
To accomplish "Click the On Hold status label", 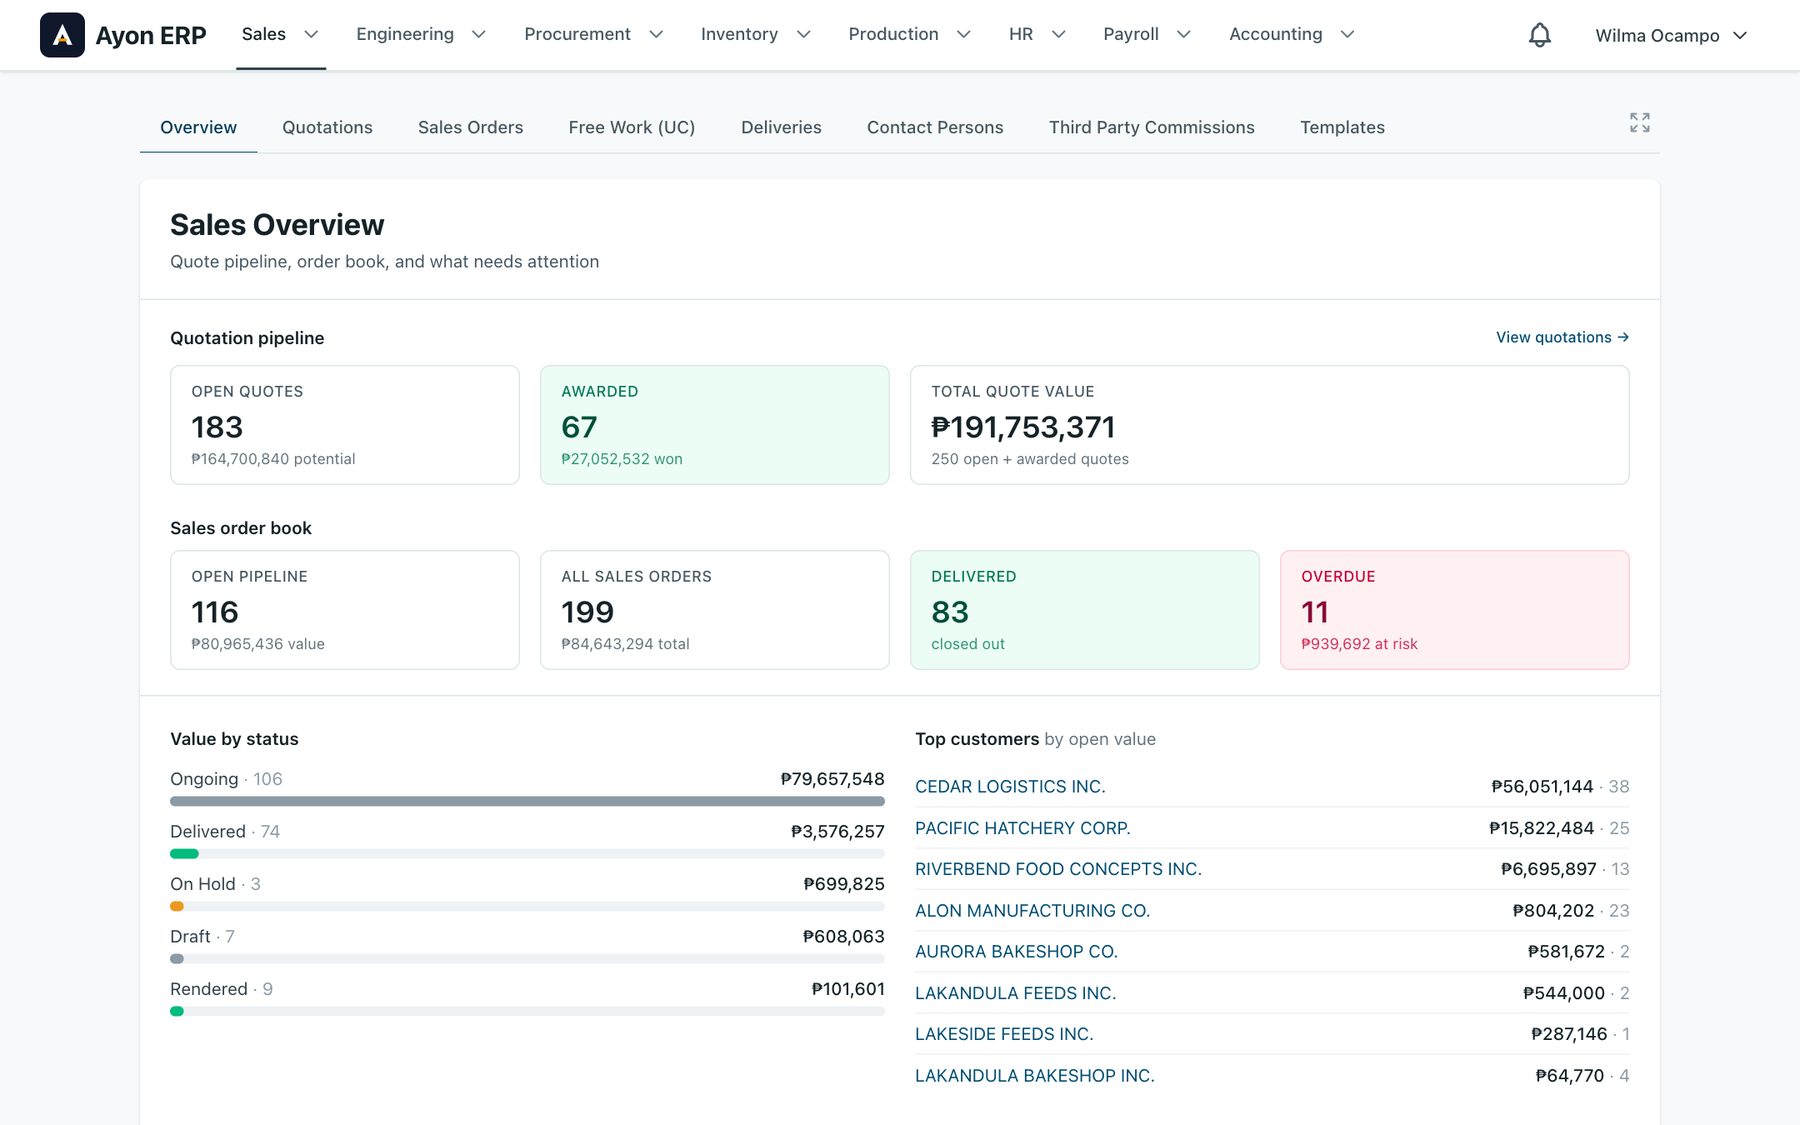I will [203, 884].
